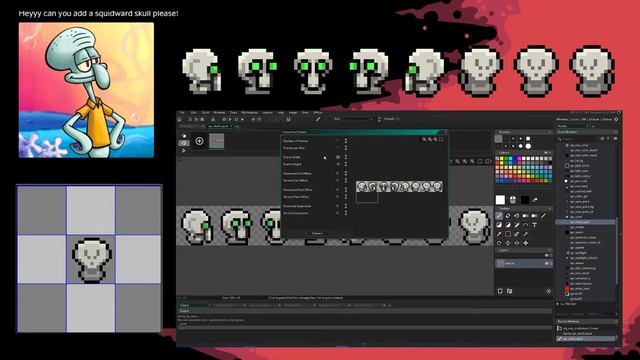Viewport: 640px width, 360px height.
Task: Click the Brush Size stepper arrows
Action: [x=379, y=119]
